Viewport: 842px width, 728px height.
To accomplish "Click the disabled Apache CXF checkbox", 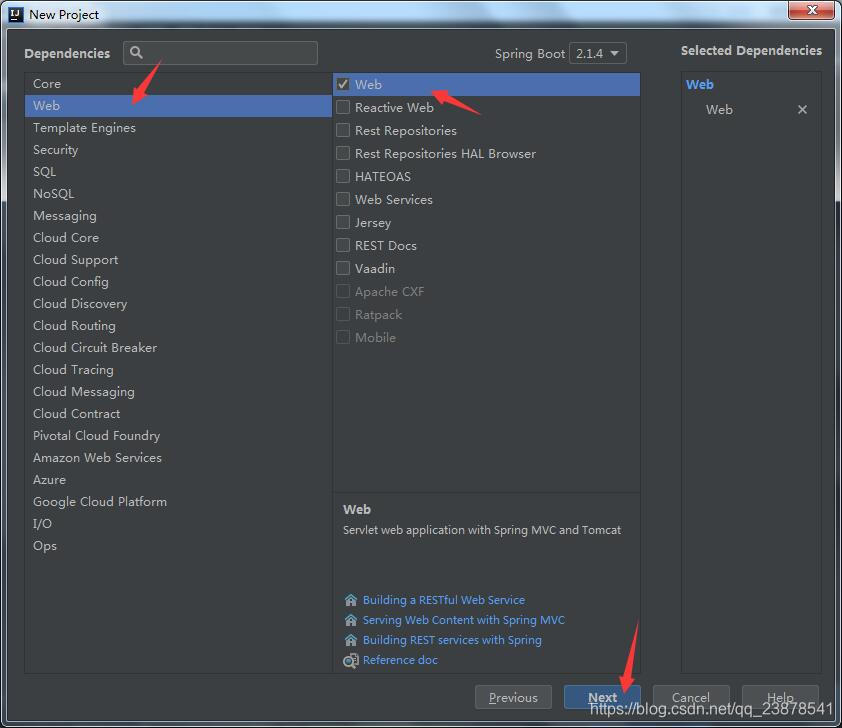I will coord(343,292).
